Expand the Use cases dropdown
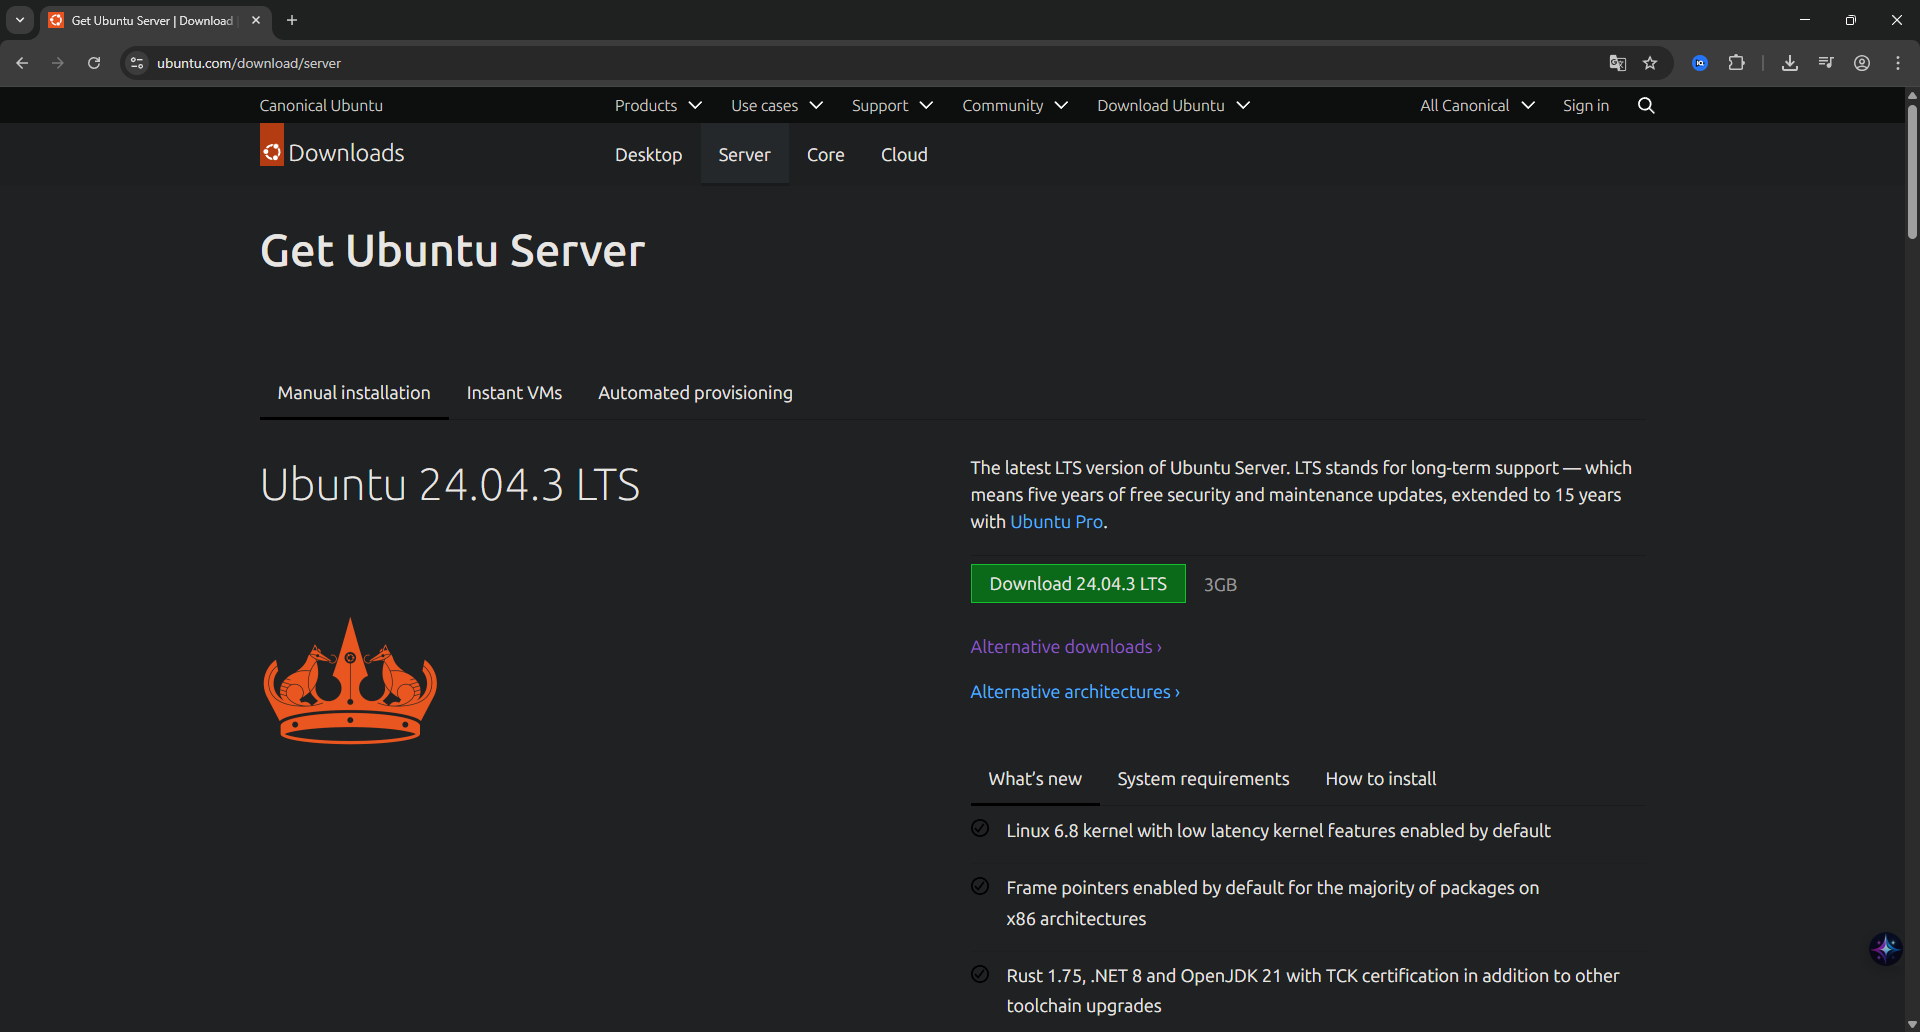1920x1032 pixels. point(776,106)
